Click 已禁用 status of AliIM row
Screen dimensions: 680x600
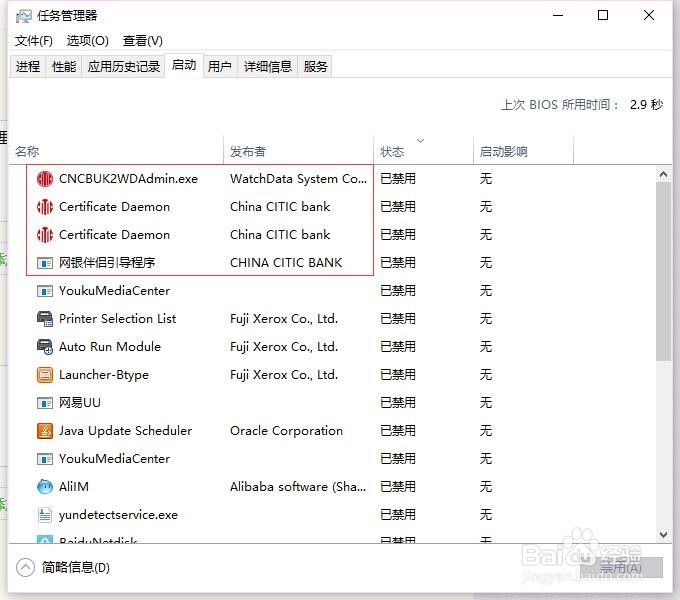pos(398,486)
